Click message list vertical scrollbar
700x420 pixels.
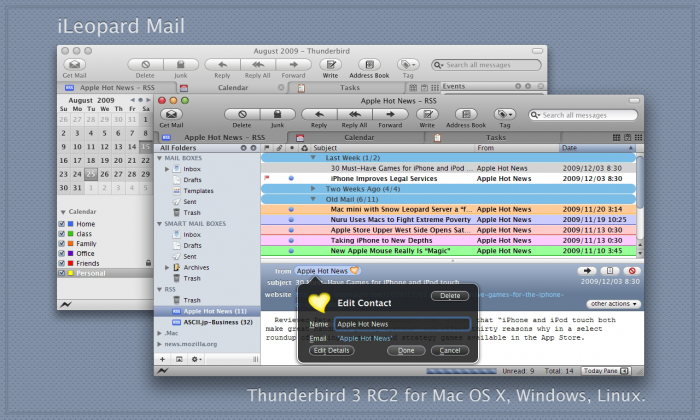click(x=640, y=183)
